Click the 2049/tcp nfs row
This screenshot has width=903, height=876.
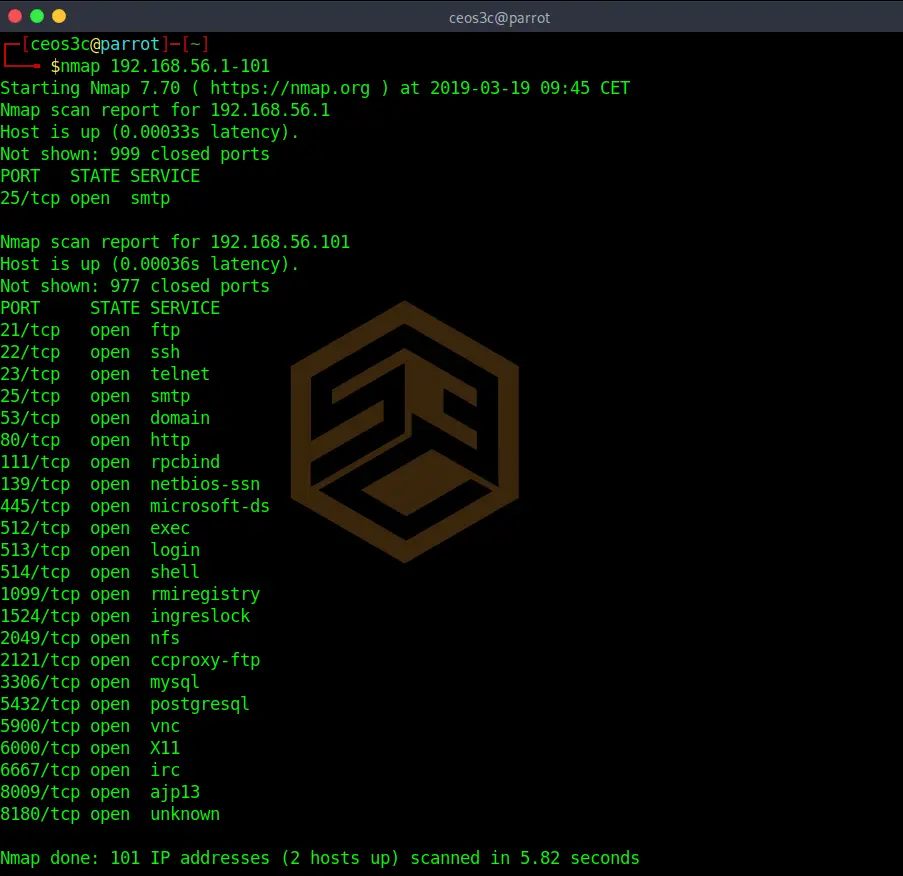point(90,638)
